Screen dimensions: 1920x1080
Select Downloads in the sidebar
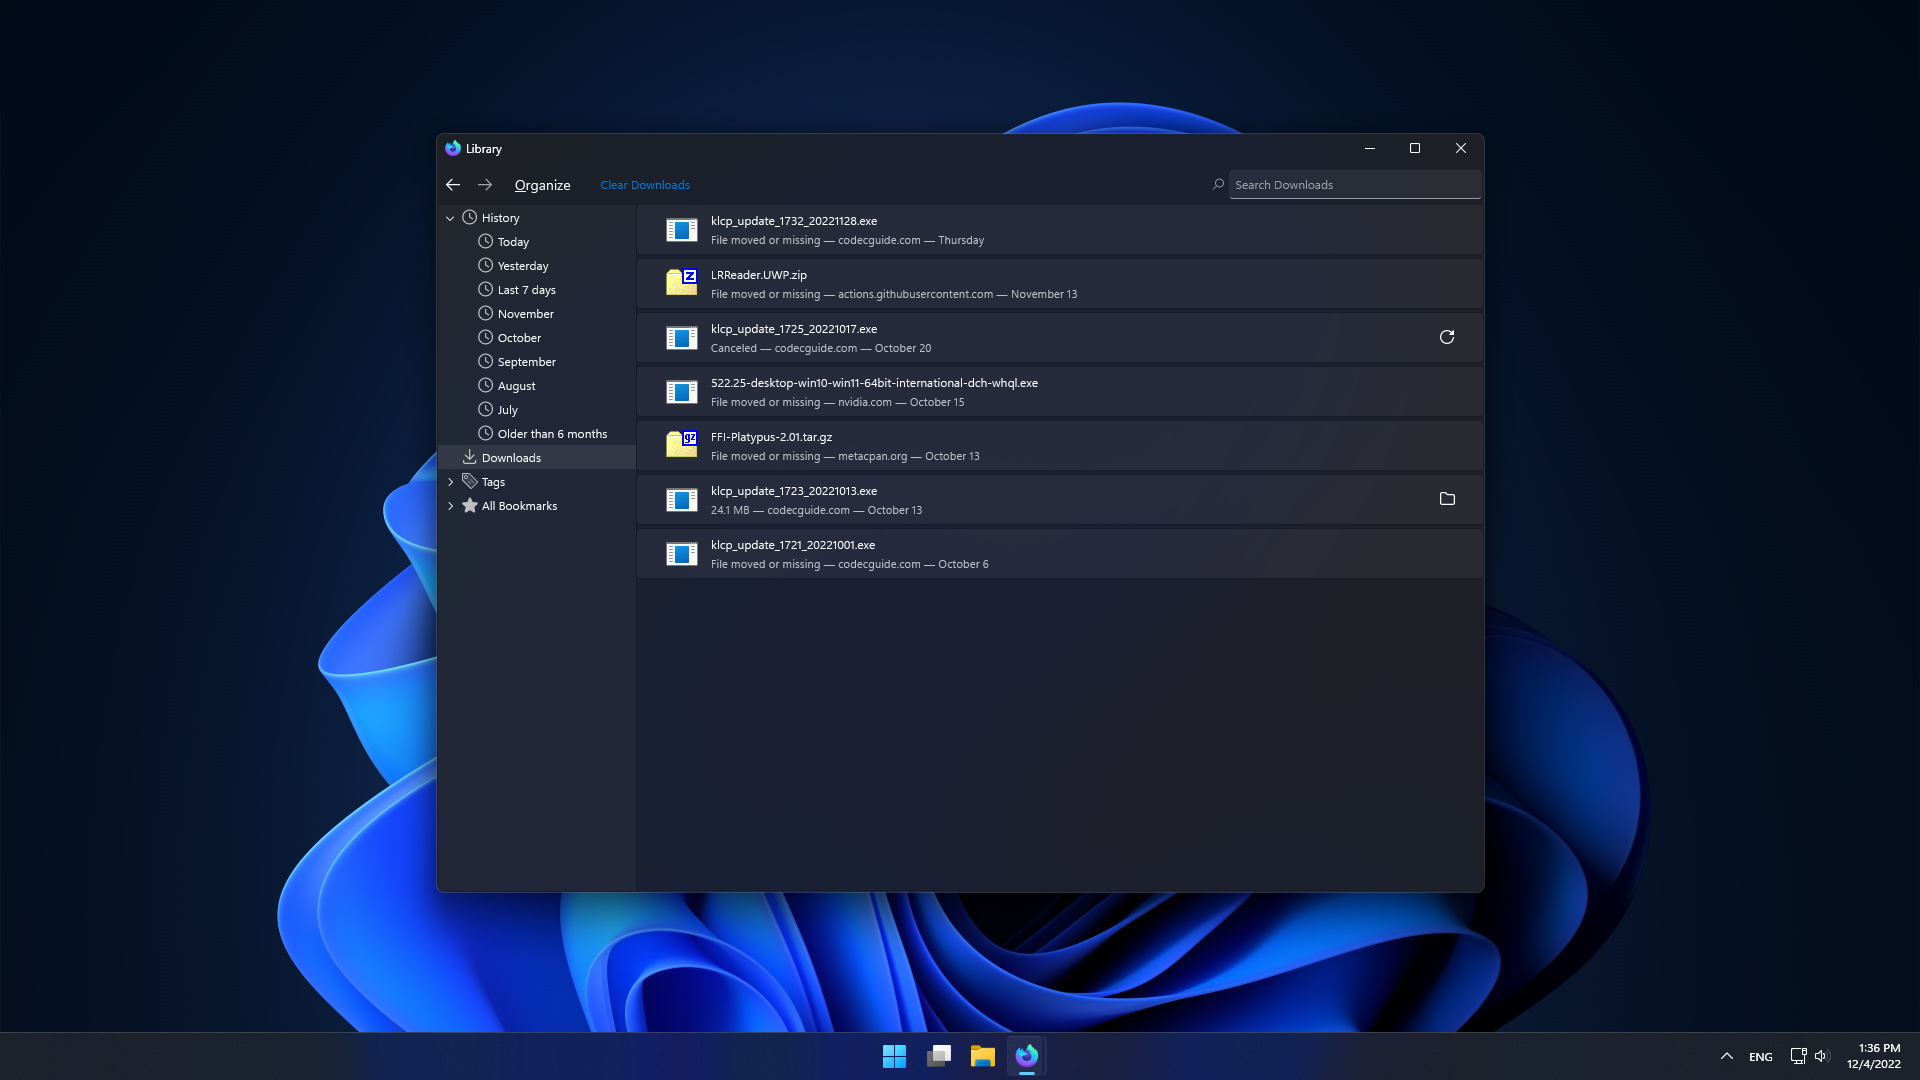537,458
